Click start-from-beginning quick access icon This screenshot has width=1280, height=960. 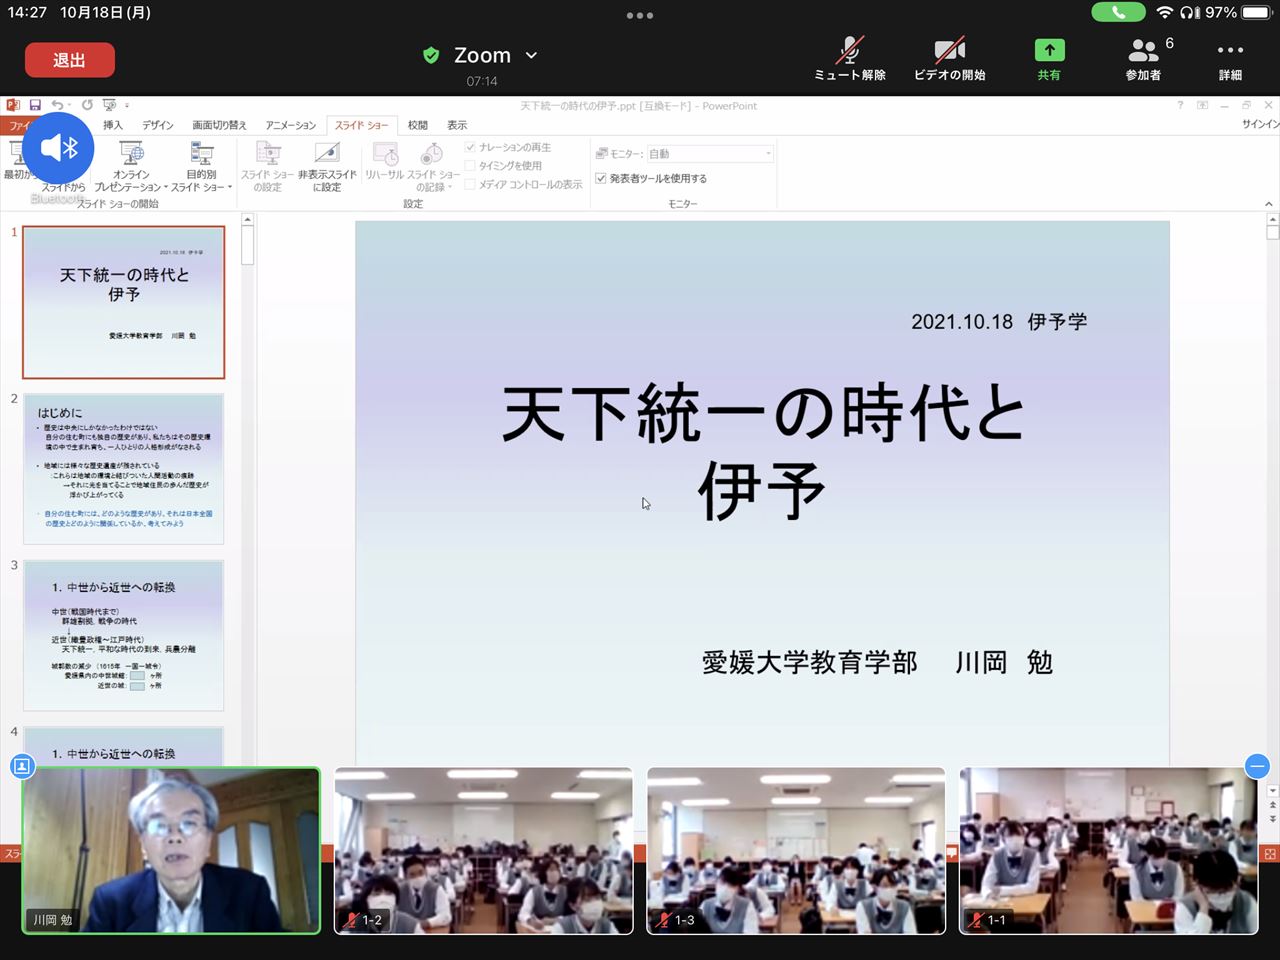tap(109, 105)
